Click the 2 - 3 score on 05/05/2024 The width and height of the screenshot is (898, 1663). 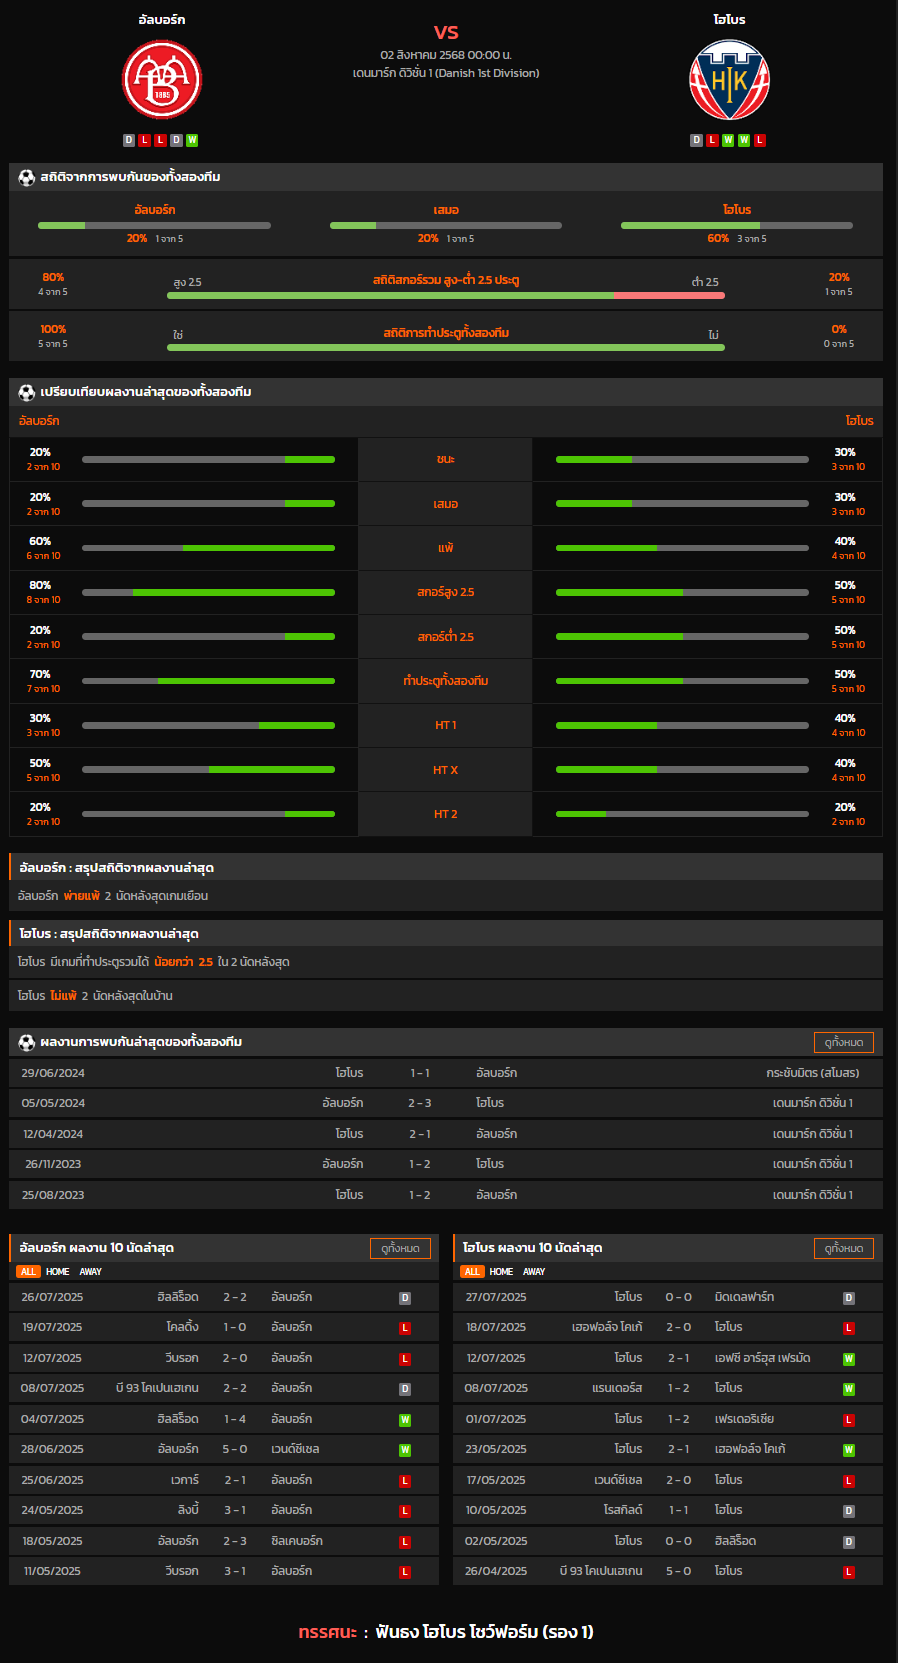(420, 1103)
